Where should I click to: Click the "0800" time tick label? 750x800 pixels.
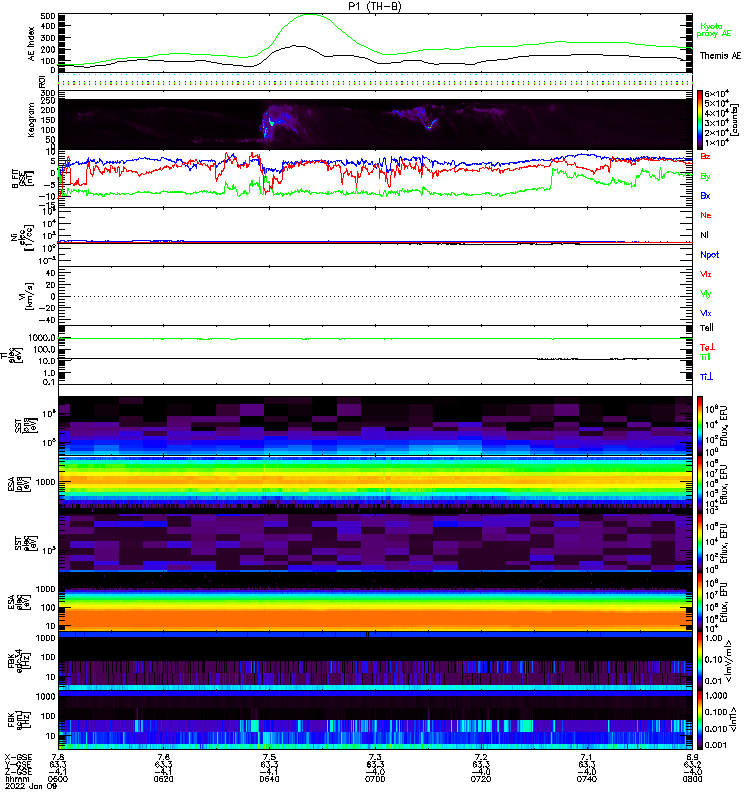pos(692,779)
